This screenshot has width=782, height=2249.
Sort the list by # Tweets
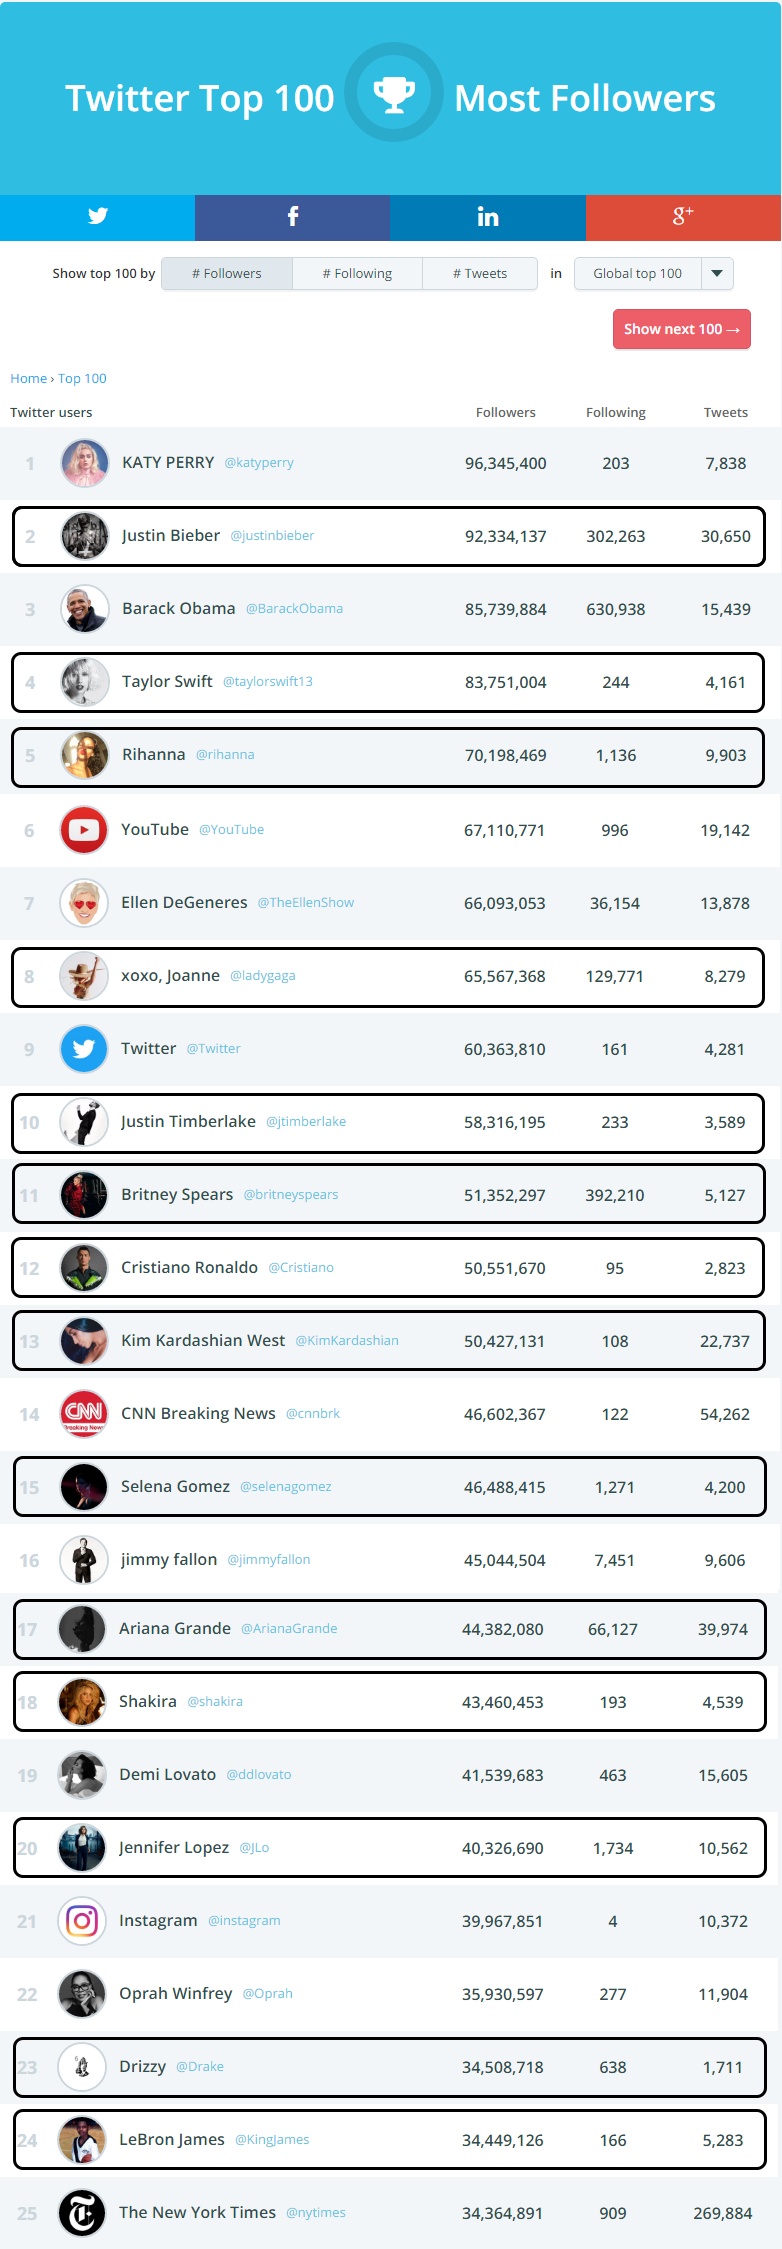tap(480, 274)
